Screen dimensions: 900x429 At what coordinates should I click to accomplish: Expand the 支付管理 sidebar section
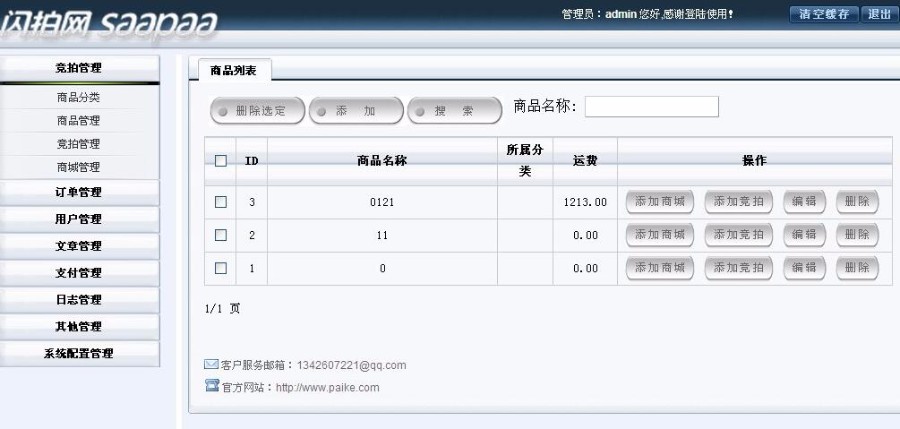coord(79,273)
